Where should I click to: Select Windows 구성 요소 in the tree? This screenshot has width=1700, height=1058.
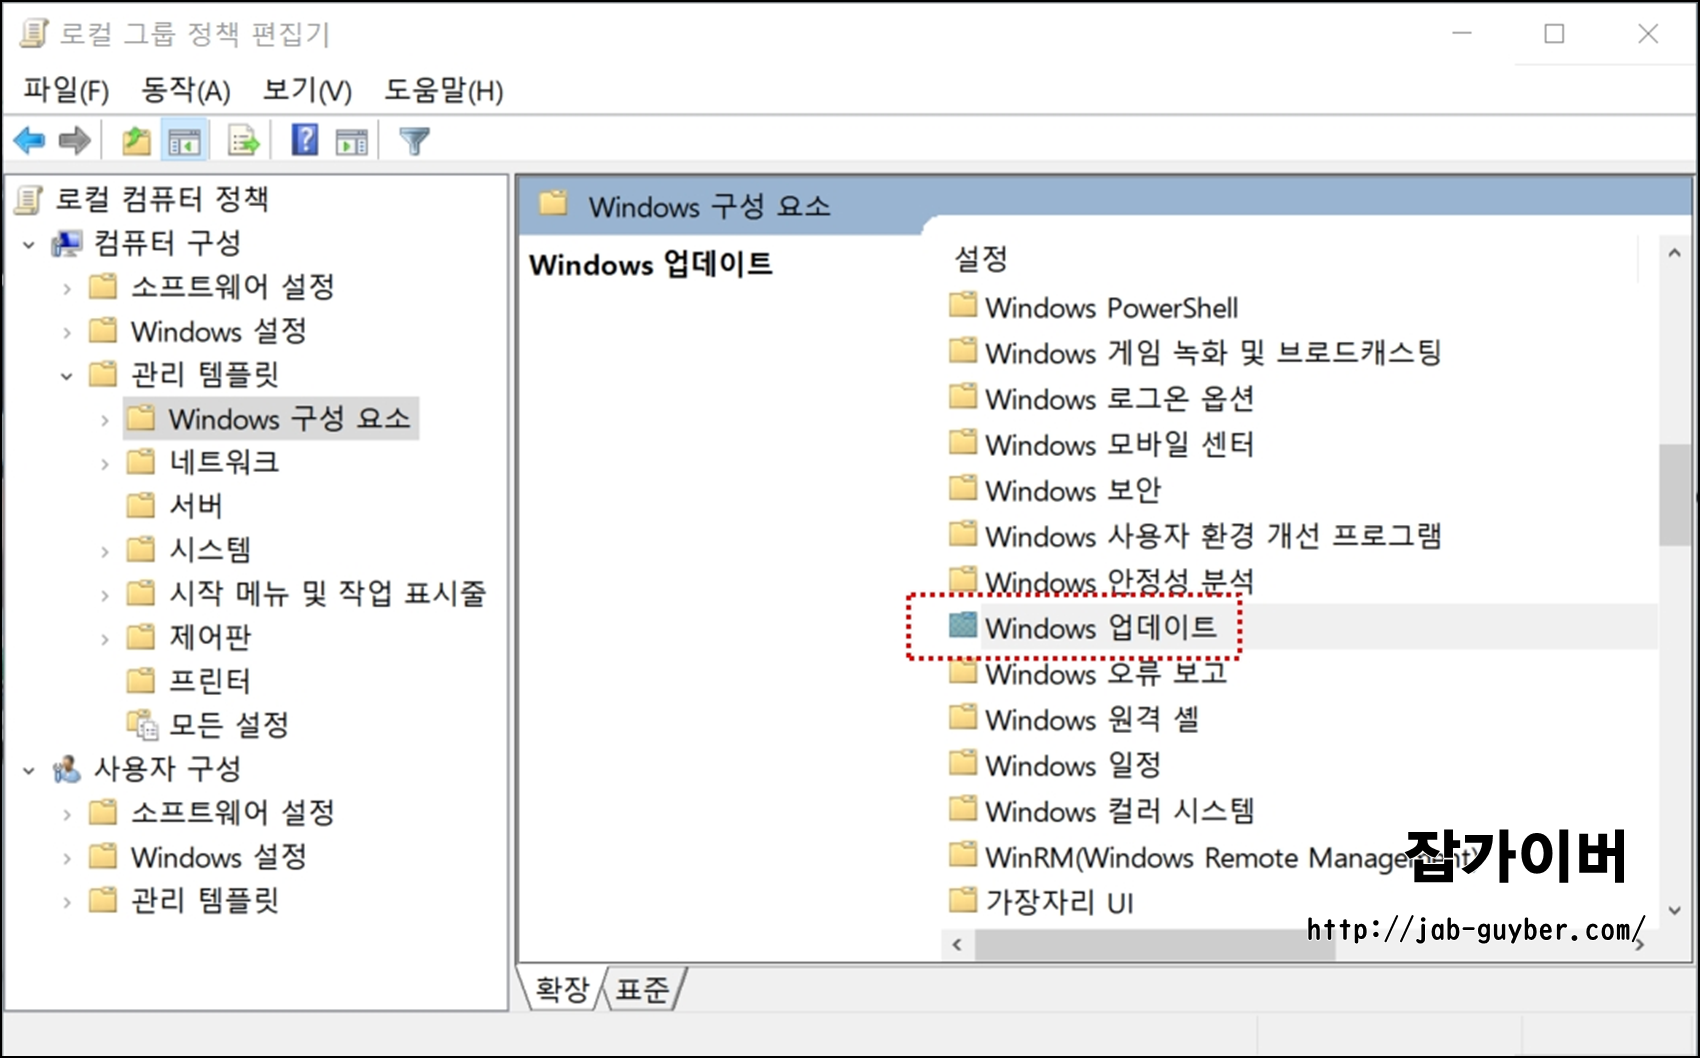(290, 418)
